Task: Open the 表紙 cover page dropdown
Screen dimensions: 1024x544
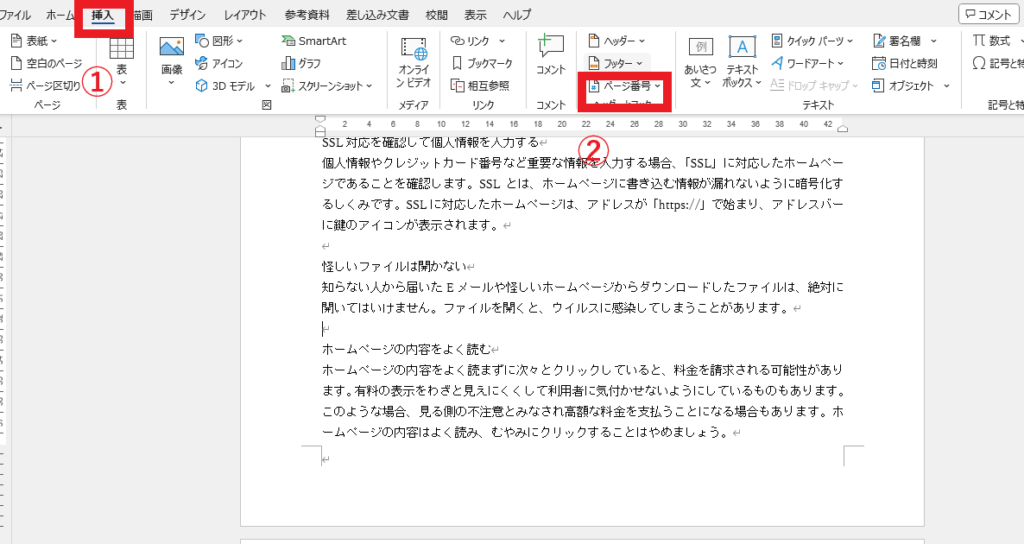Action: pyautogui.click(x=35, y=40)
